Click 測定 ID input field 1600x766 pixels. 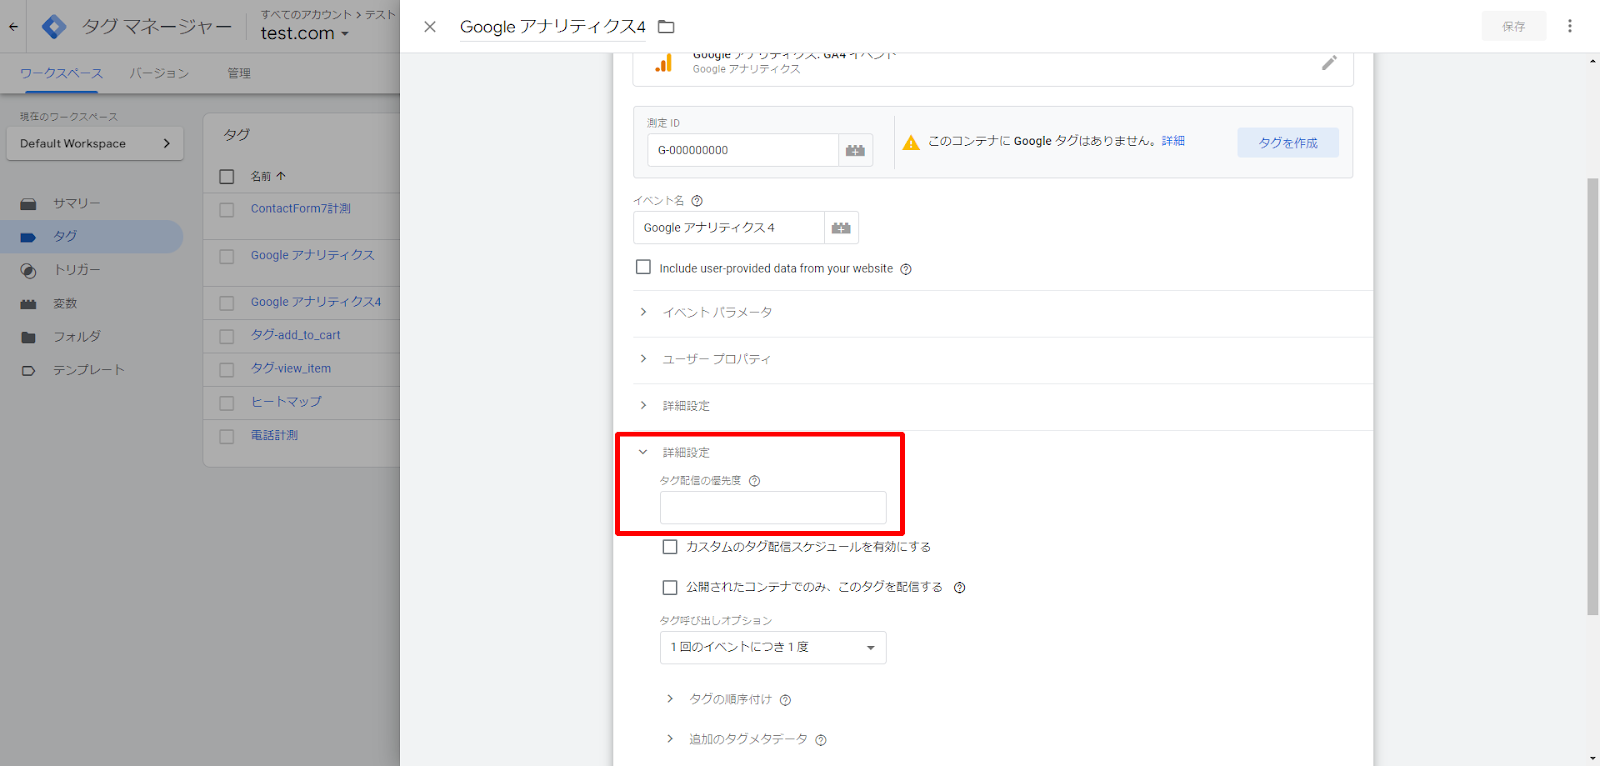coord(743,150)
